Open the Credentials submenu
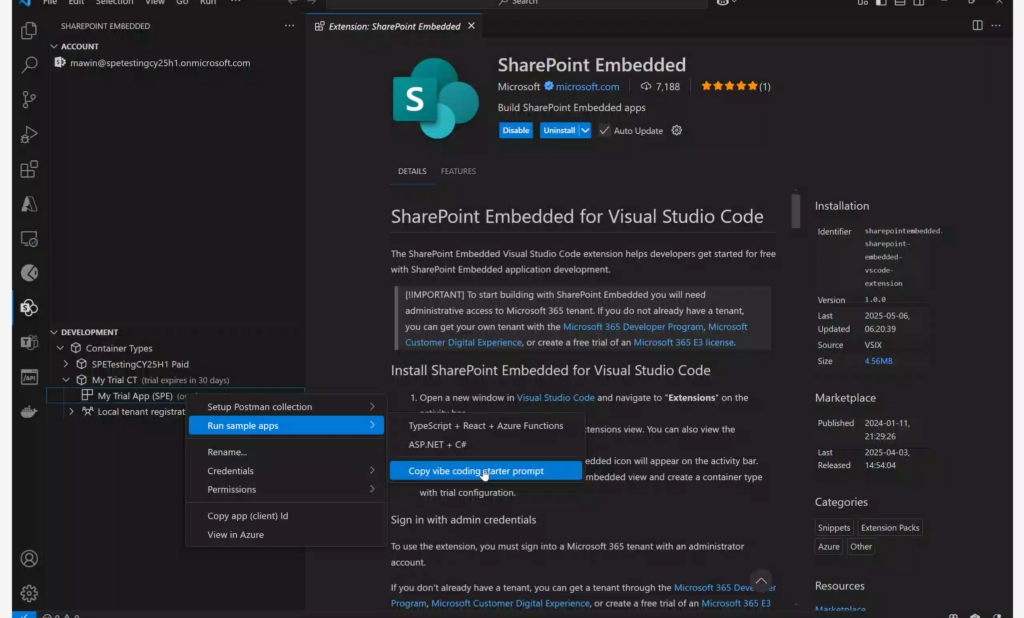Viewport: 1024px width, 618px height. (286, 470)
